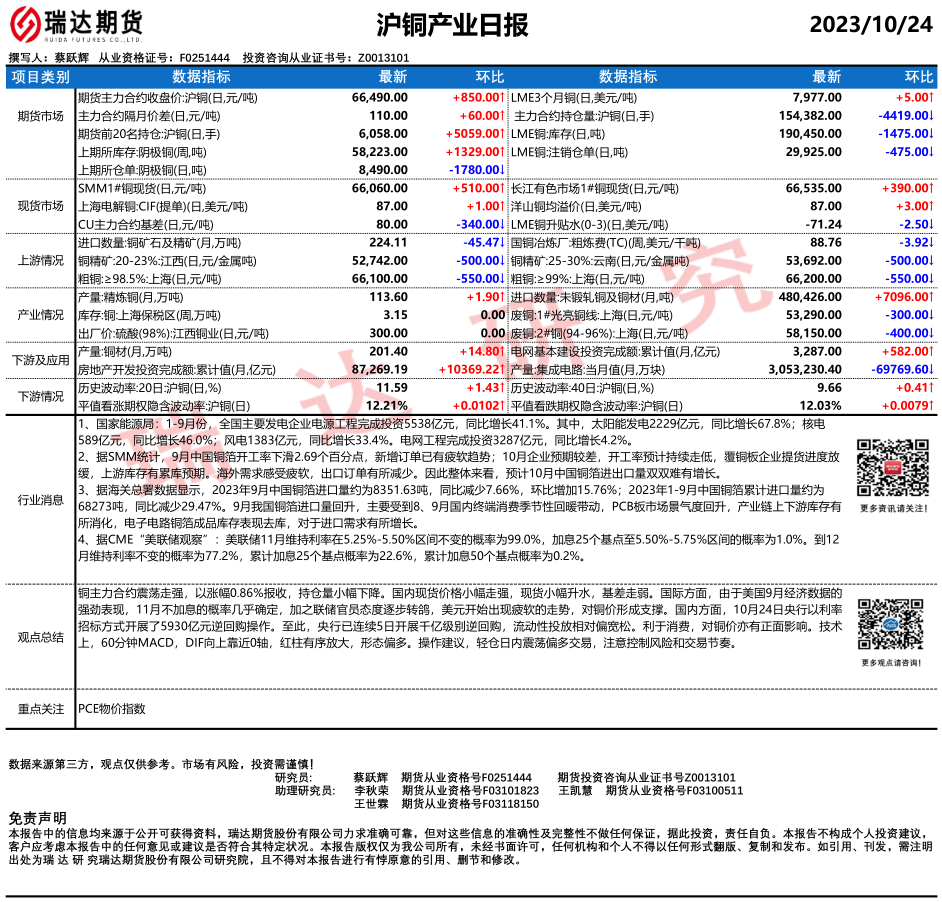Select the 现货市场 category cell

point(40,206)
